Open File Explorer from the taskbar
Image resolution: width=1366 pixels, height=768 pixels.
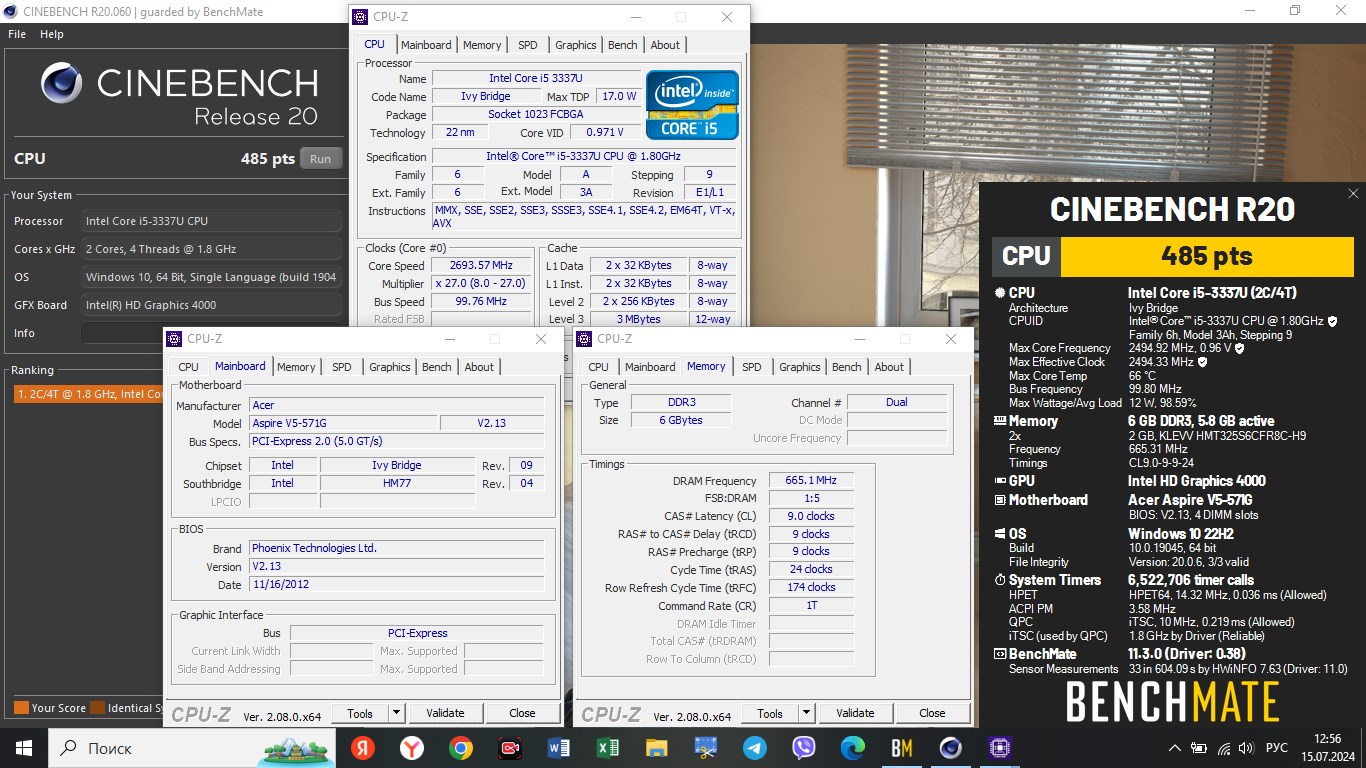coord(656,747)
